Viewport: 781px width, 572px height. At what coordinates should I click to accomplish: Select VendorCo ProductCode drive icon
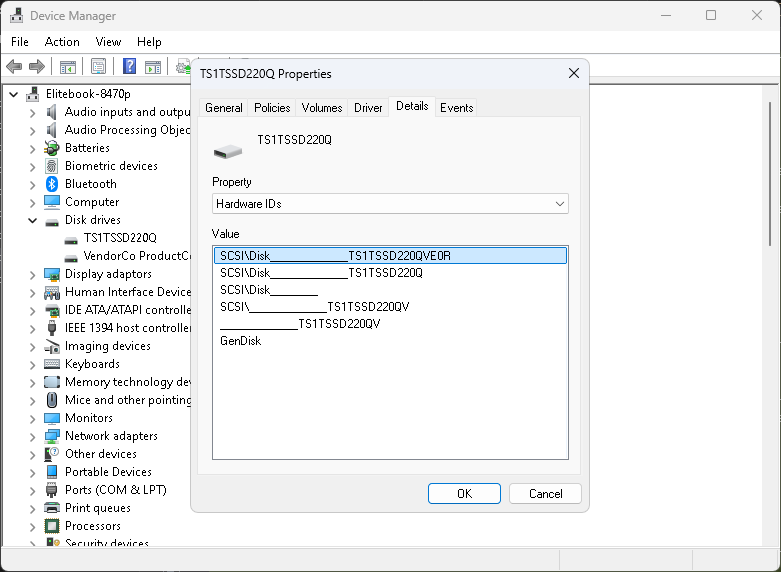pyautogui.click(x=71, y=257)
